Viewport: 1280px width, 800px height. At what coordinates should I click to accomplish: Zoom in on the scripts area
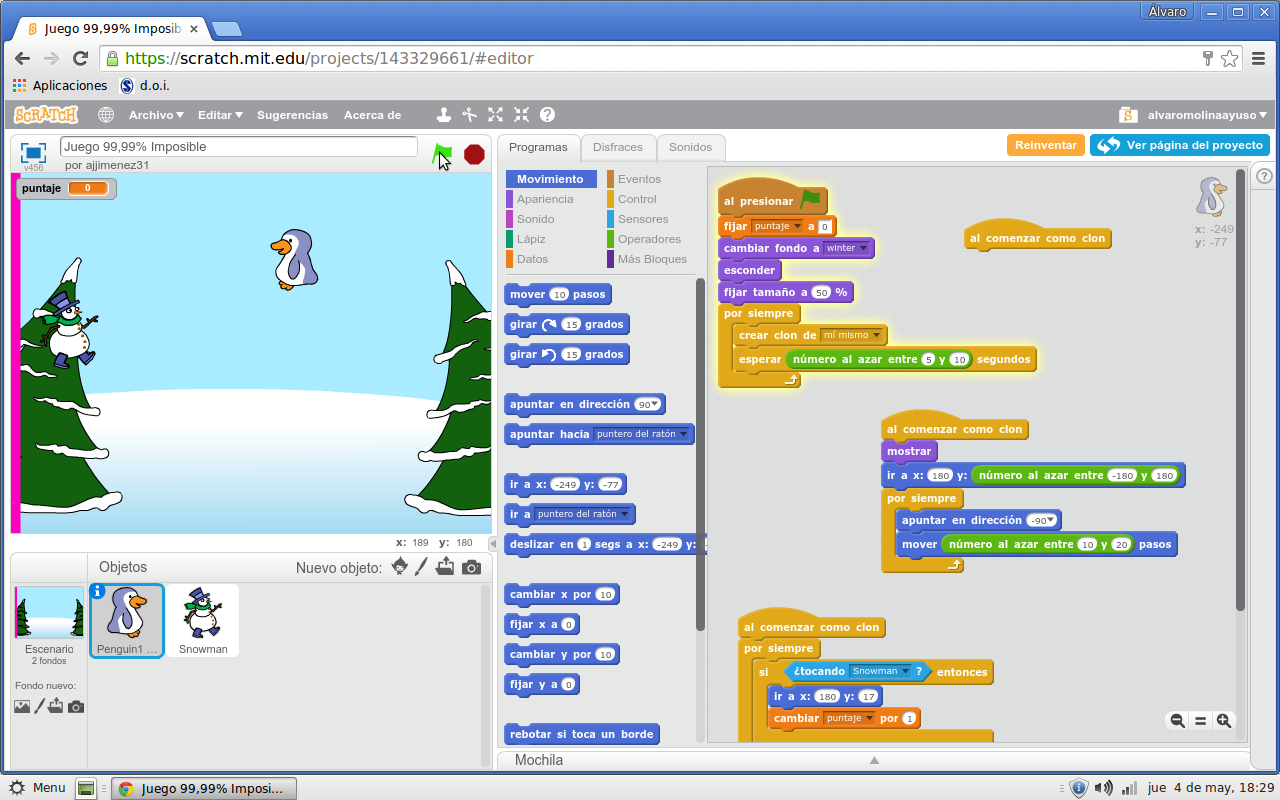coord(1224,720)
